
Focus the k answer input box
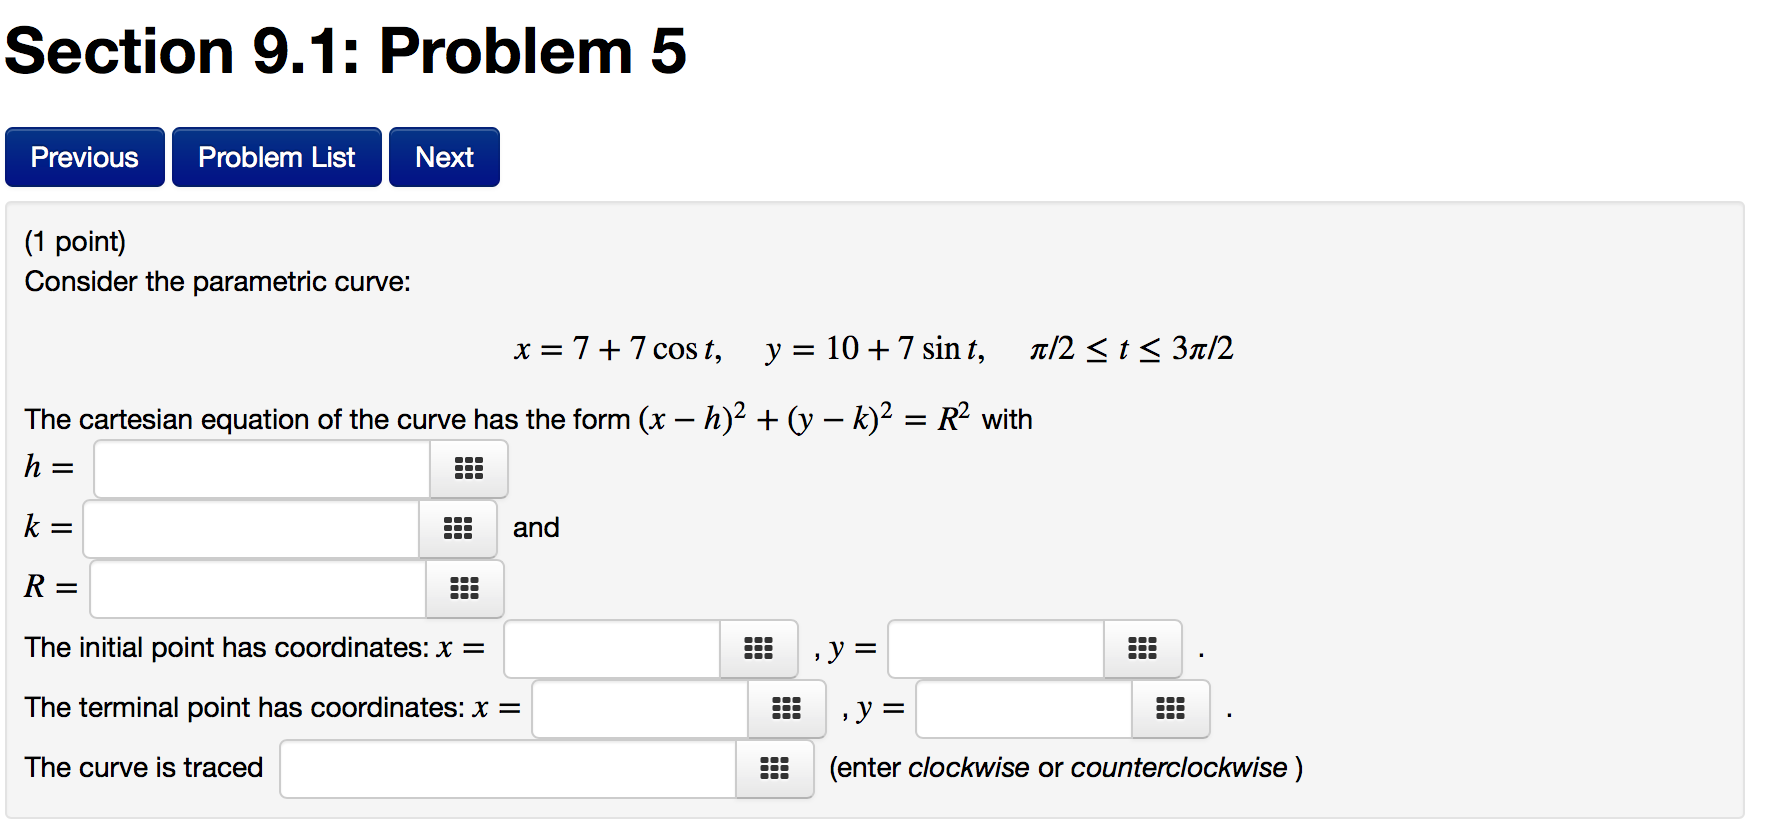251,529
